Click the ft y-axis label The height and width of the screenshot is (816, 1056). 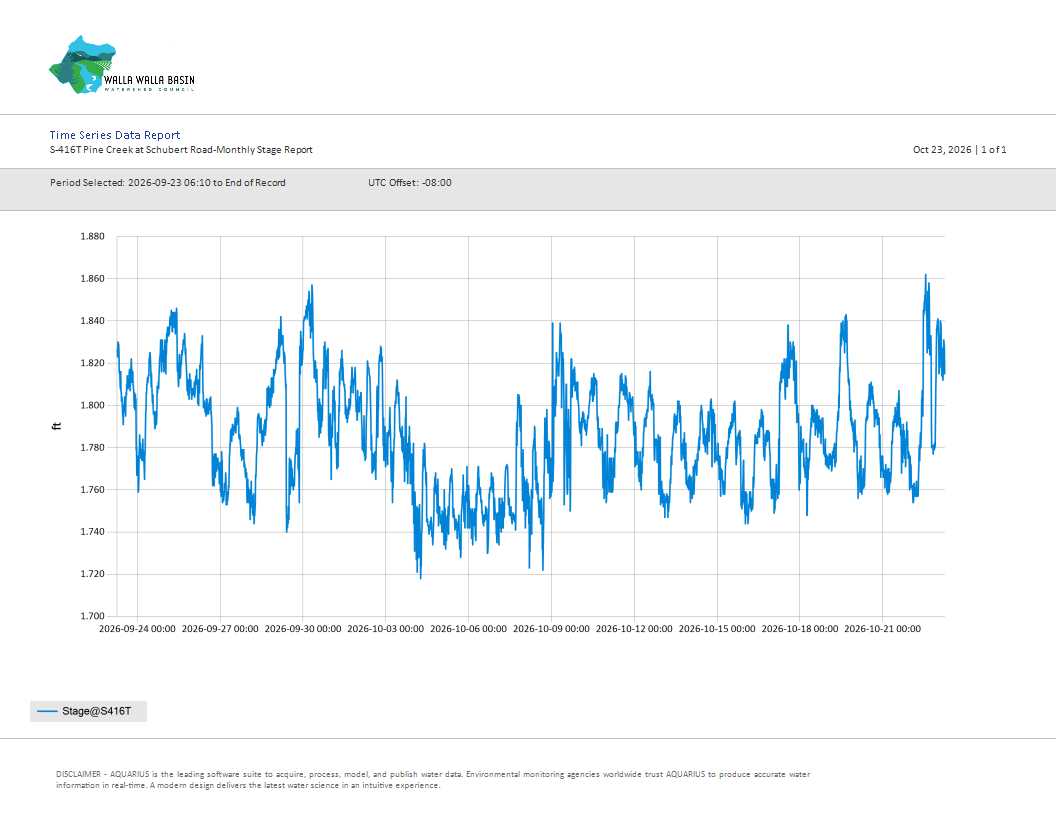[x=57, y=426]
